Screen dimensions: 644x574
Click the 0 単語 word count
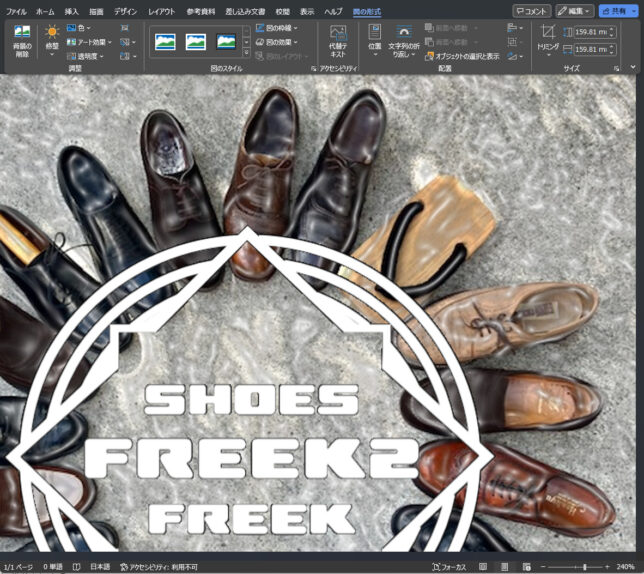pyautogui.click(x=53, y=567)
